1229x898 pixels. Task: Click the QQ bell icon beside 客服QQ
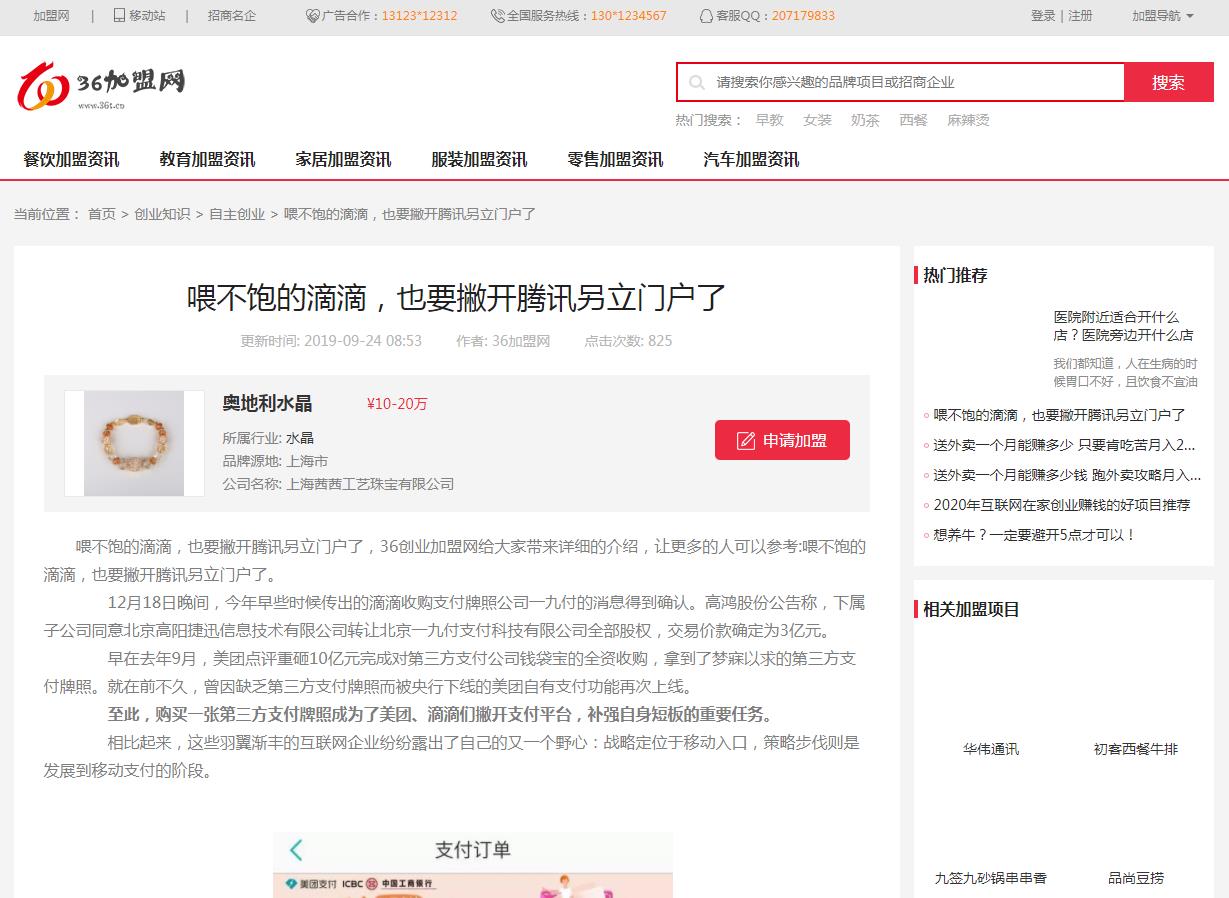(x=706, y=16)
